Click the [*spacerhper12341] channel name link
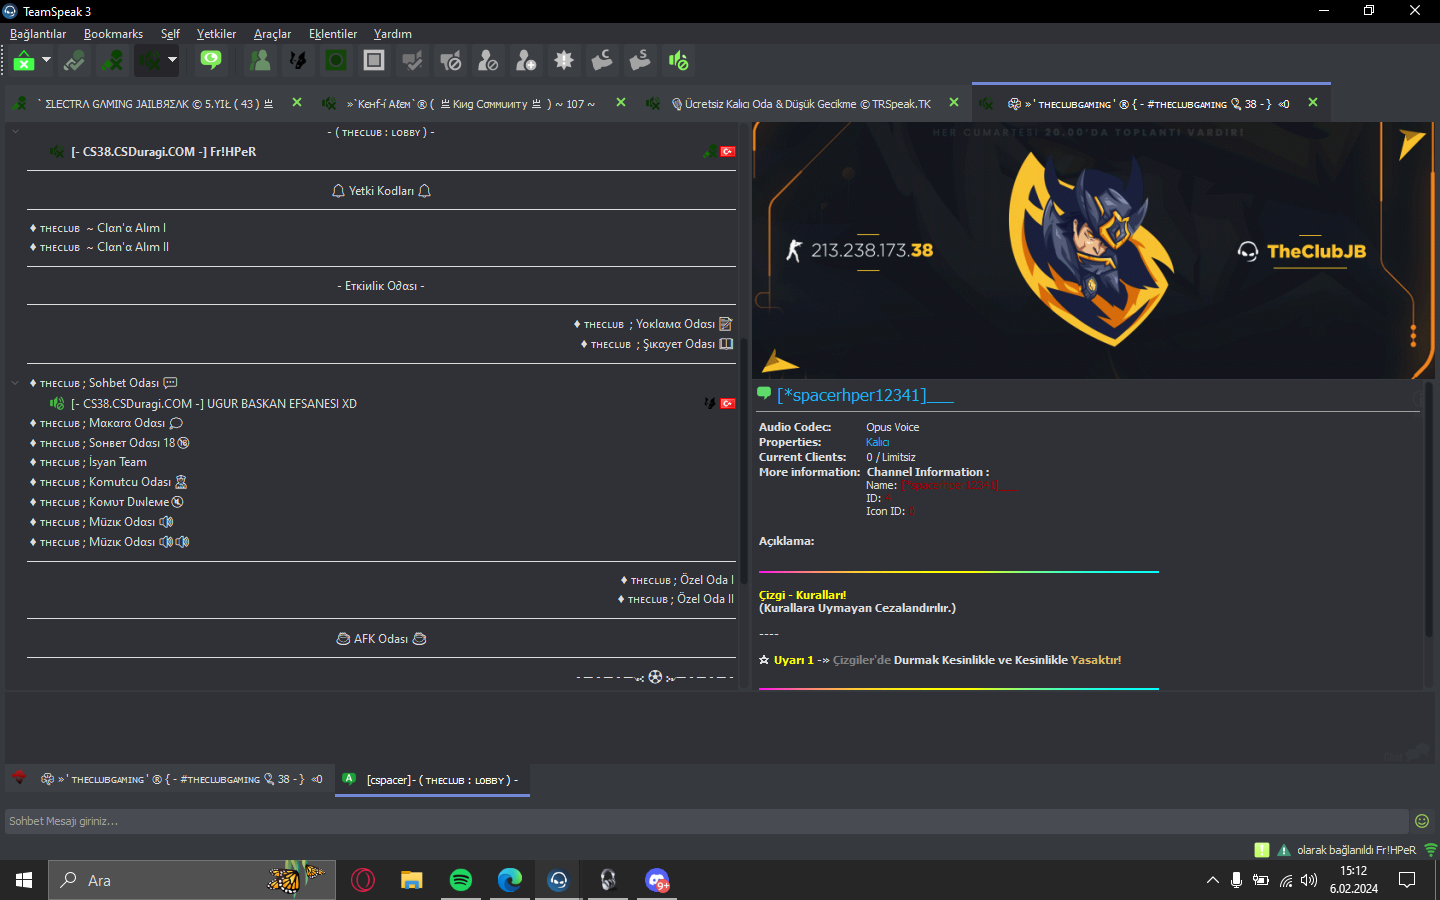 (x=865, y=395)
